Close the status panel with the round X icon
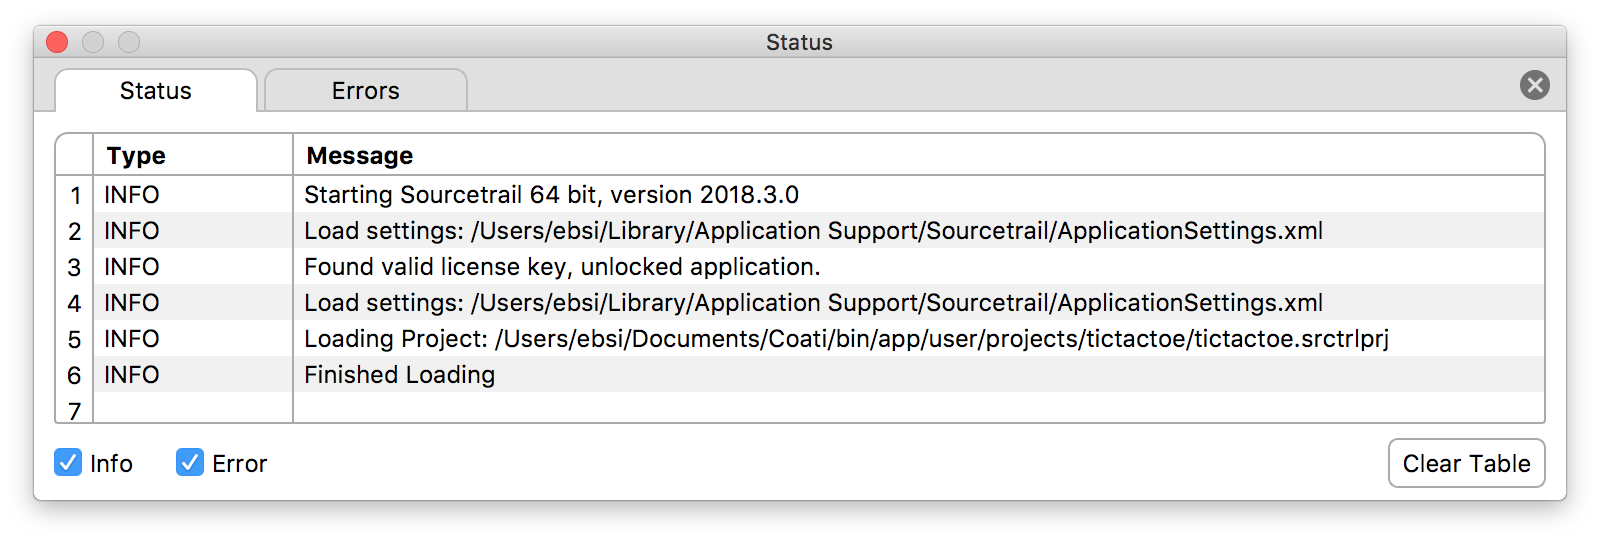This screenshot has height=542, width=1600. pos(1534,85)
